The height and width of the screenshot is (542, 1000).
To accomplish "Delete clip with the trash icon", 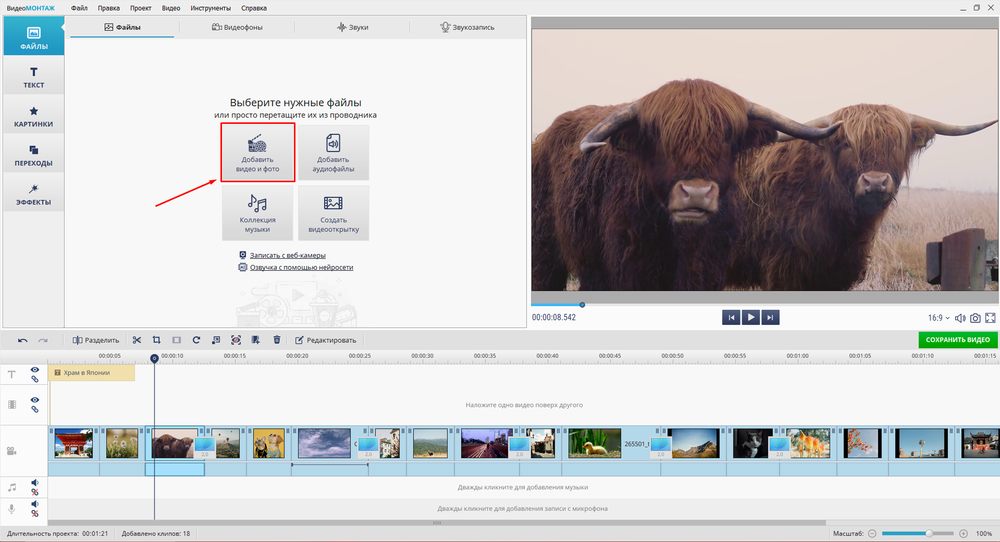I will pos(276,340).
